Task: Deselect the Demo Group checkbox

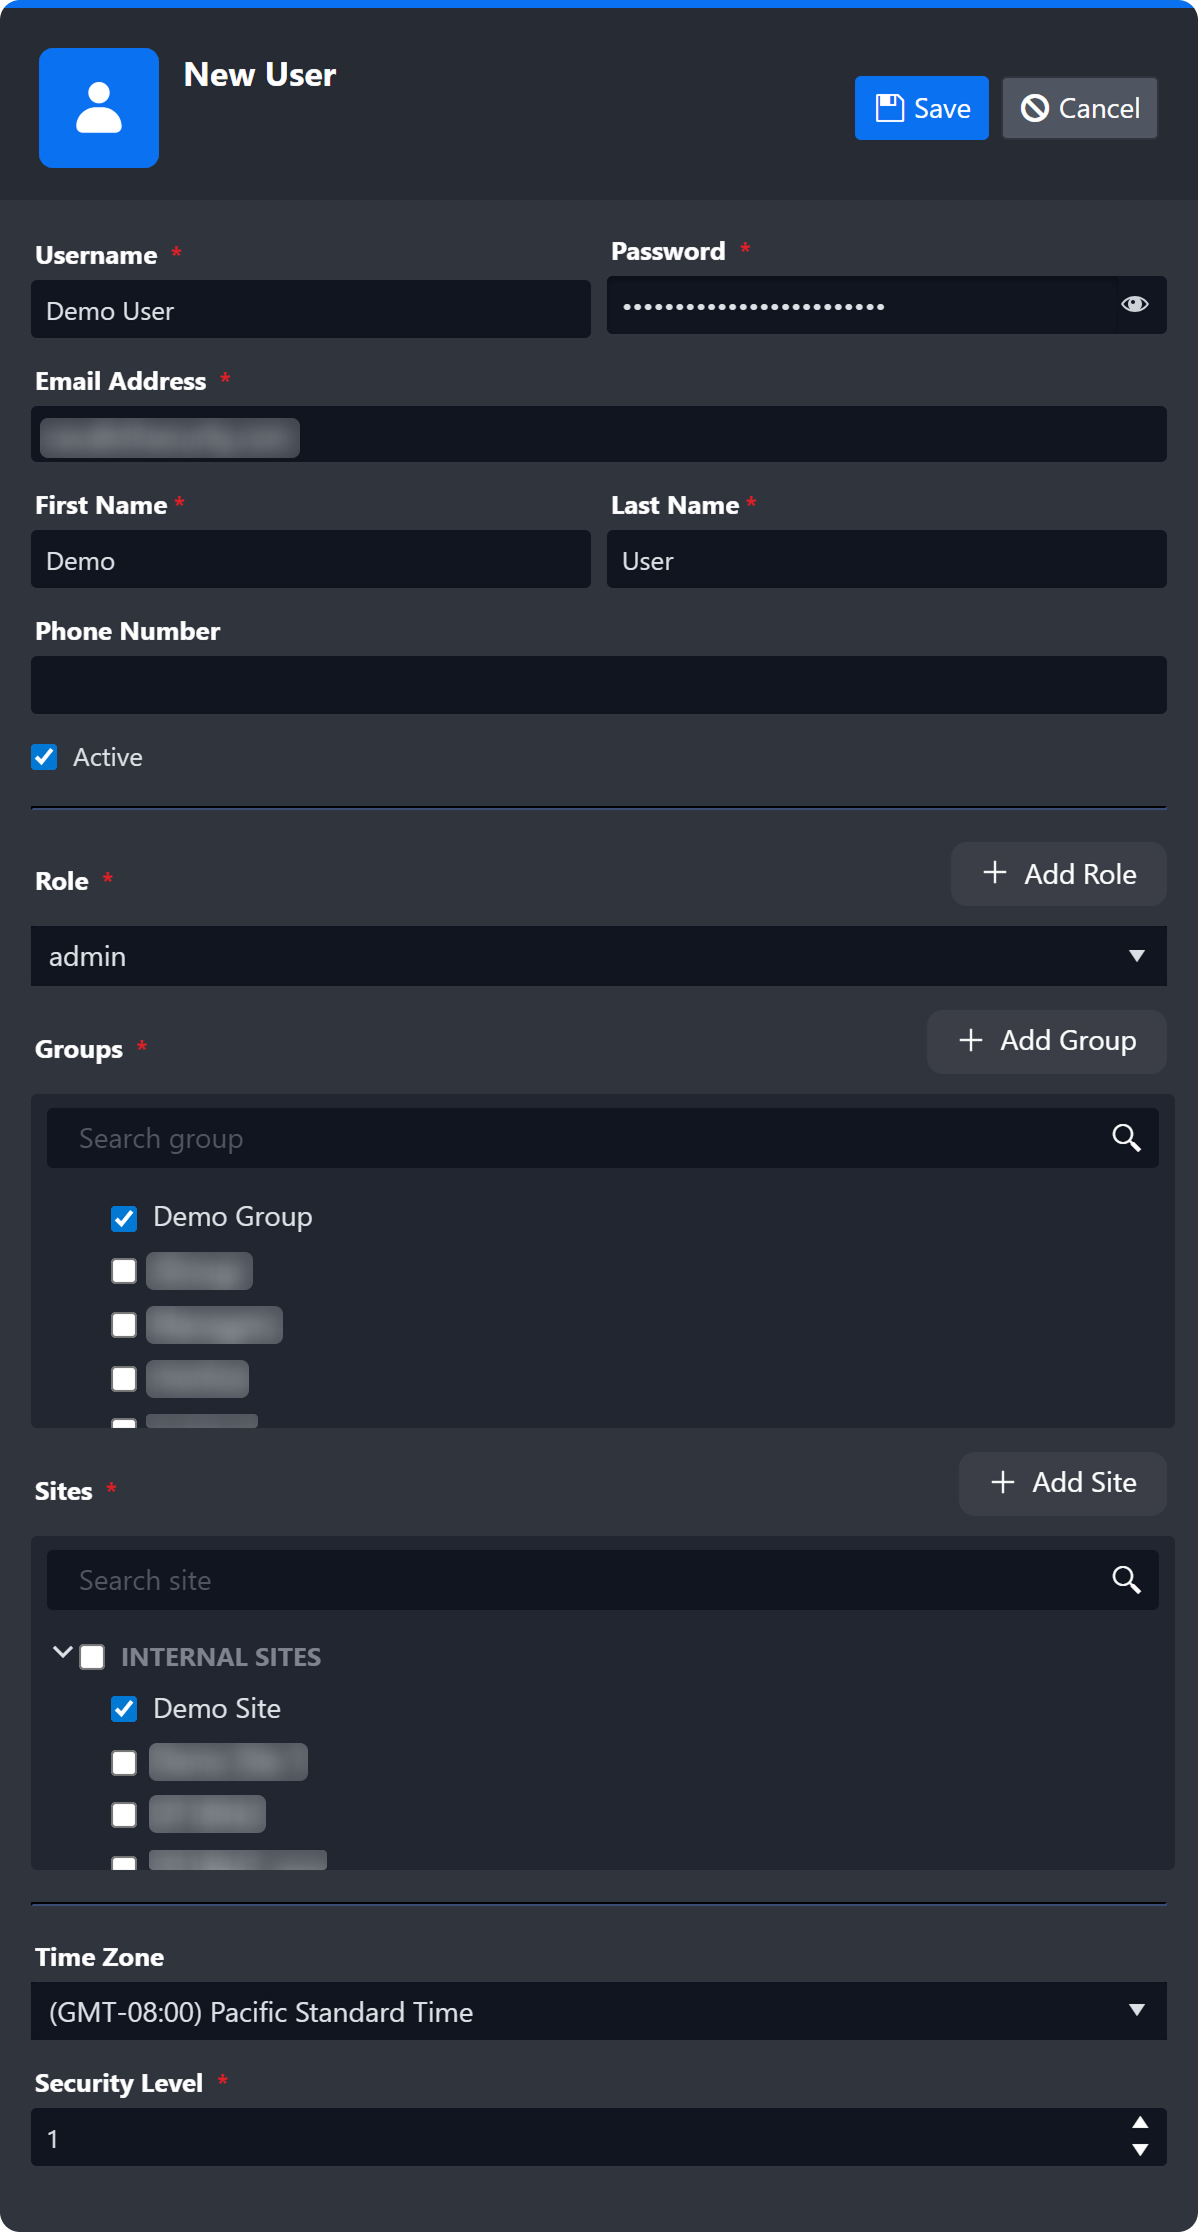Action: coord(124,1218)
